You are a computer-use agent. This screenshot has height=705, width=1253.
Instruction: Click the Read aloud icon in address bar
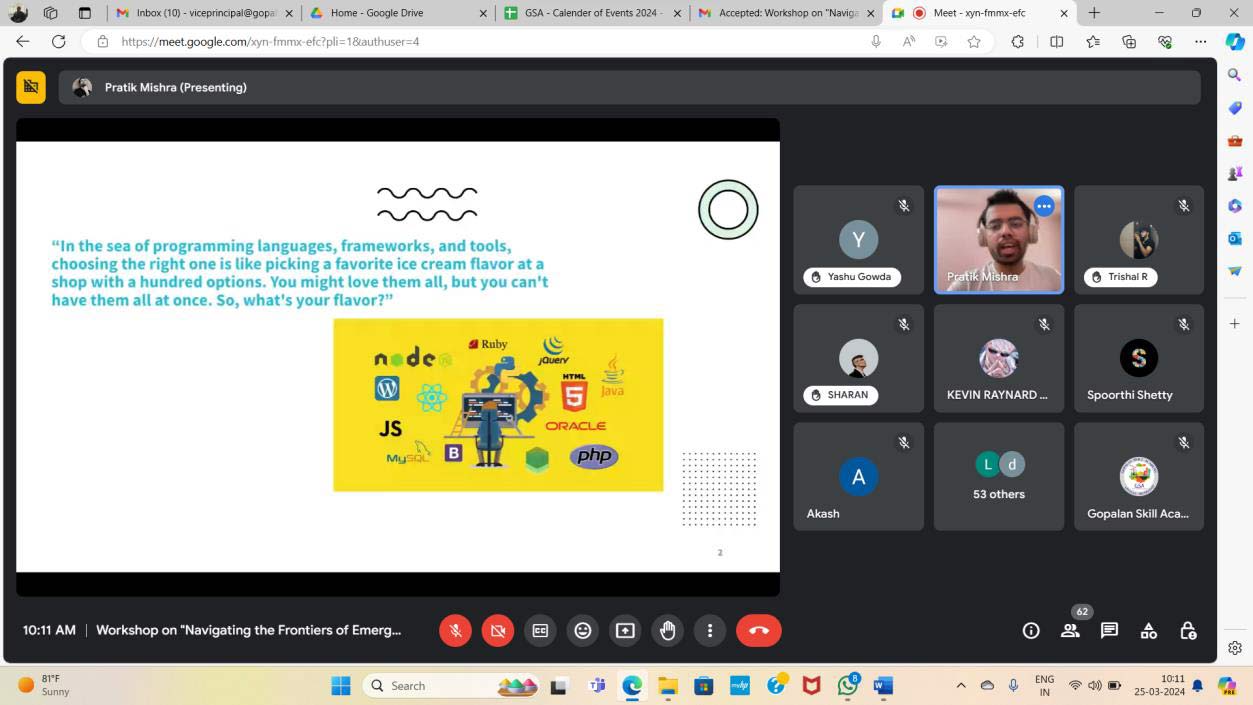pos(909,42)
